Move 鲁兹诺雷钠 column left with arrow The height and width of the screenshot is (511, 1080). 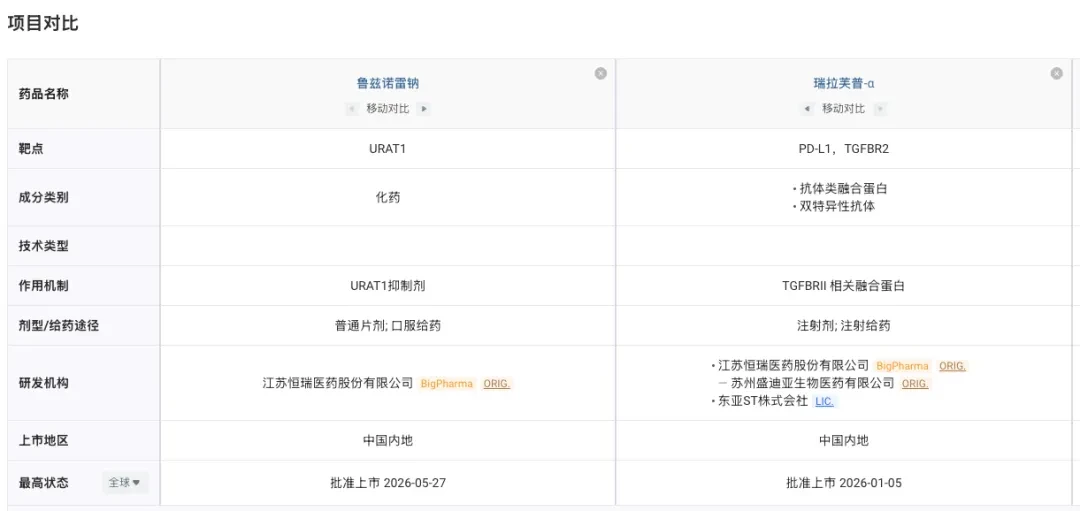[x=352, y=109]
